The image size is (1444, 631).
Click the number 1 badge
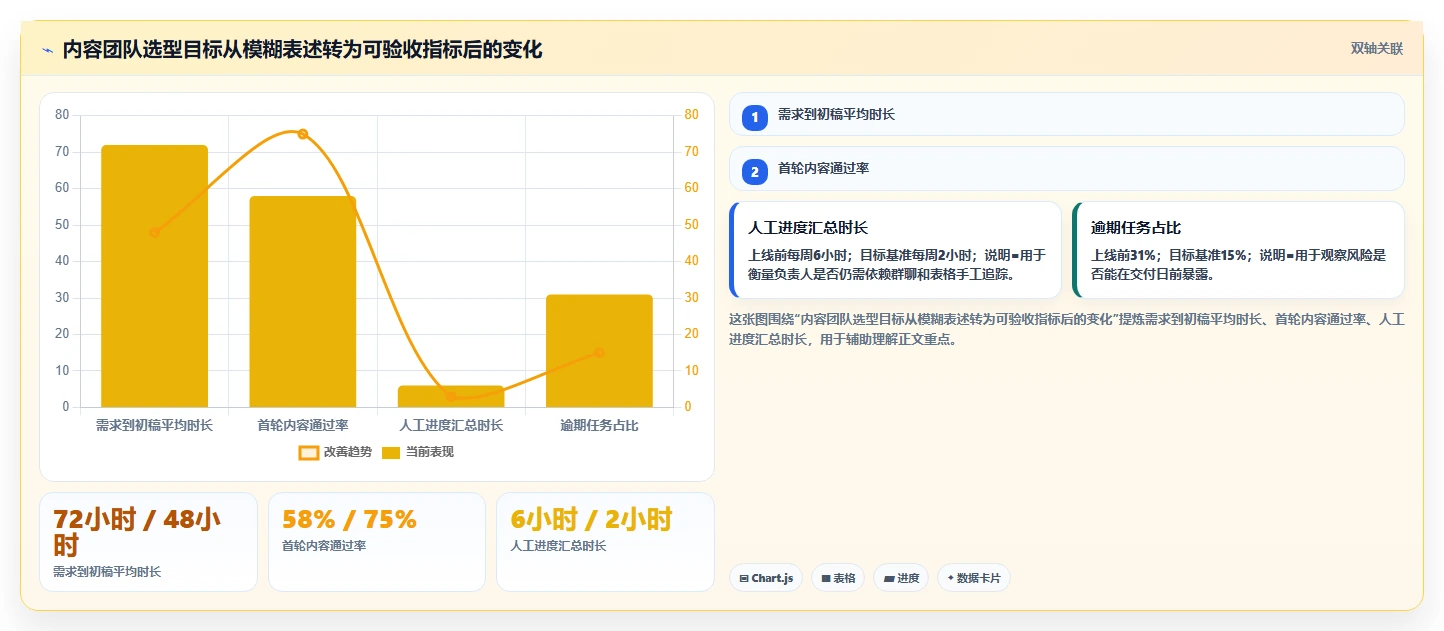tap(755, 118)
